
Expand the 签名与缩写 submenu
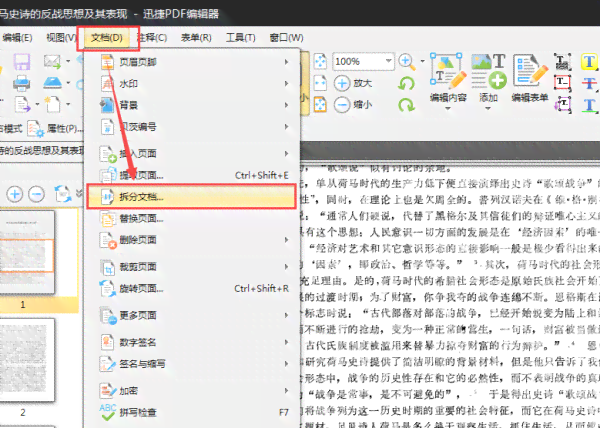(x=191, y=363)
